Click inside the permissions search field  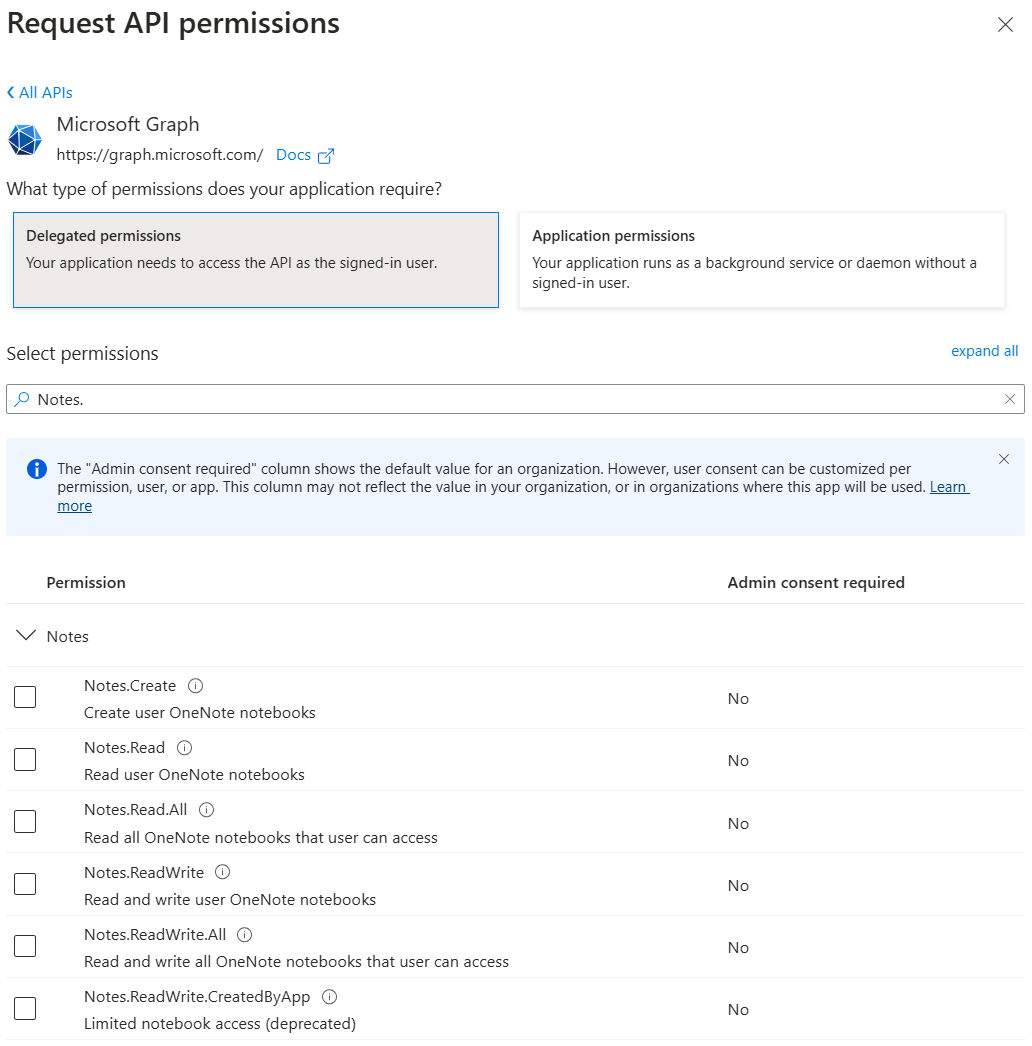tap(400, 398)
